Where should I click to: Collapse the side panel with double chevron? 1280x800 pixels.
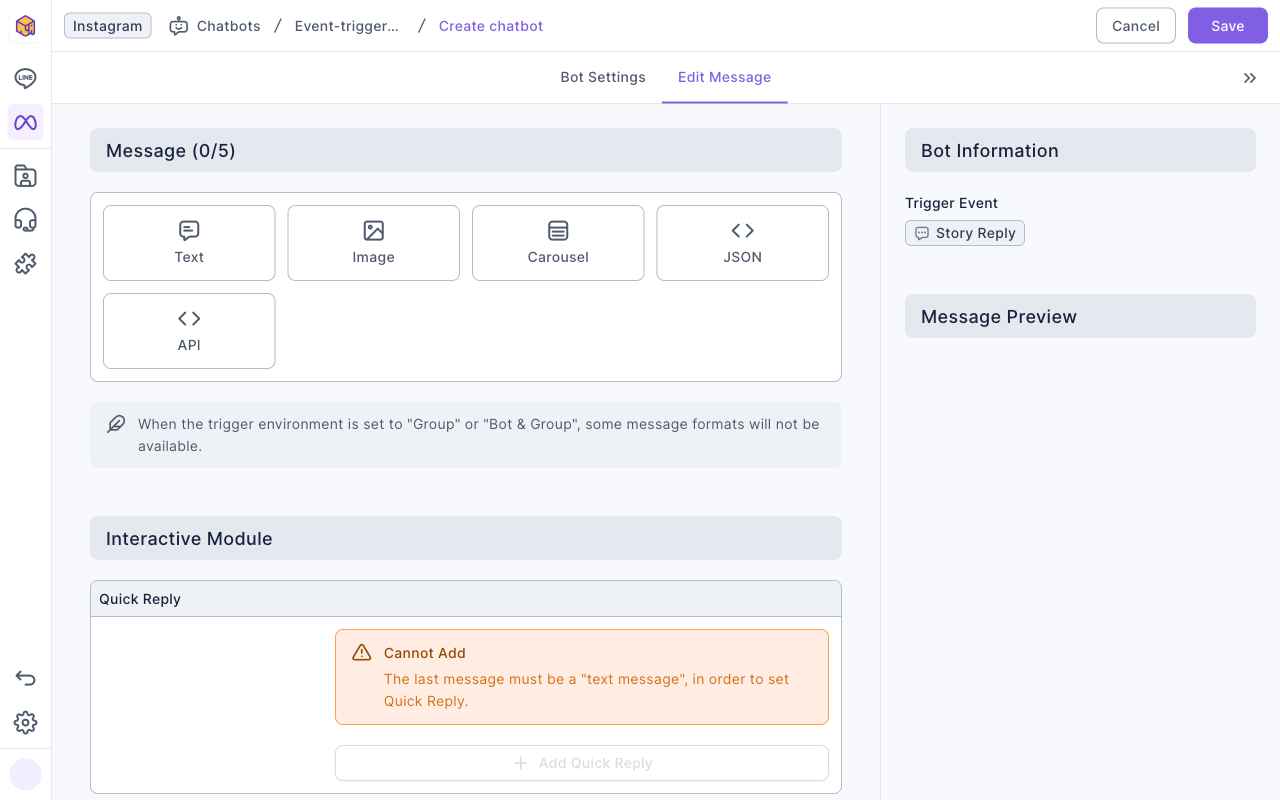point(1250,78)
